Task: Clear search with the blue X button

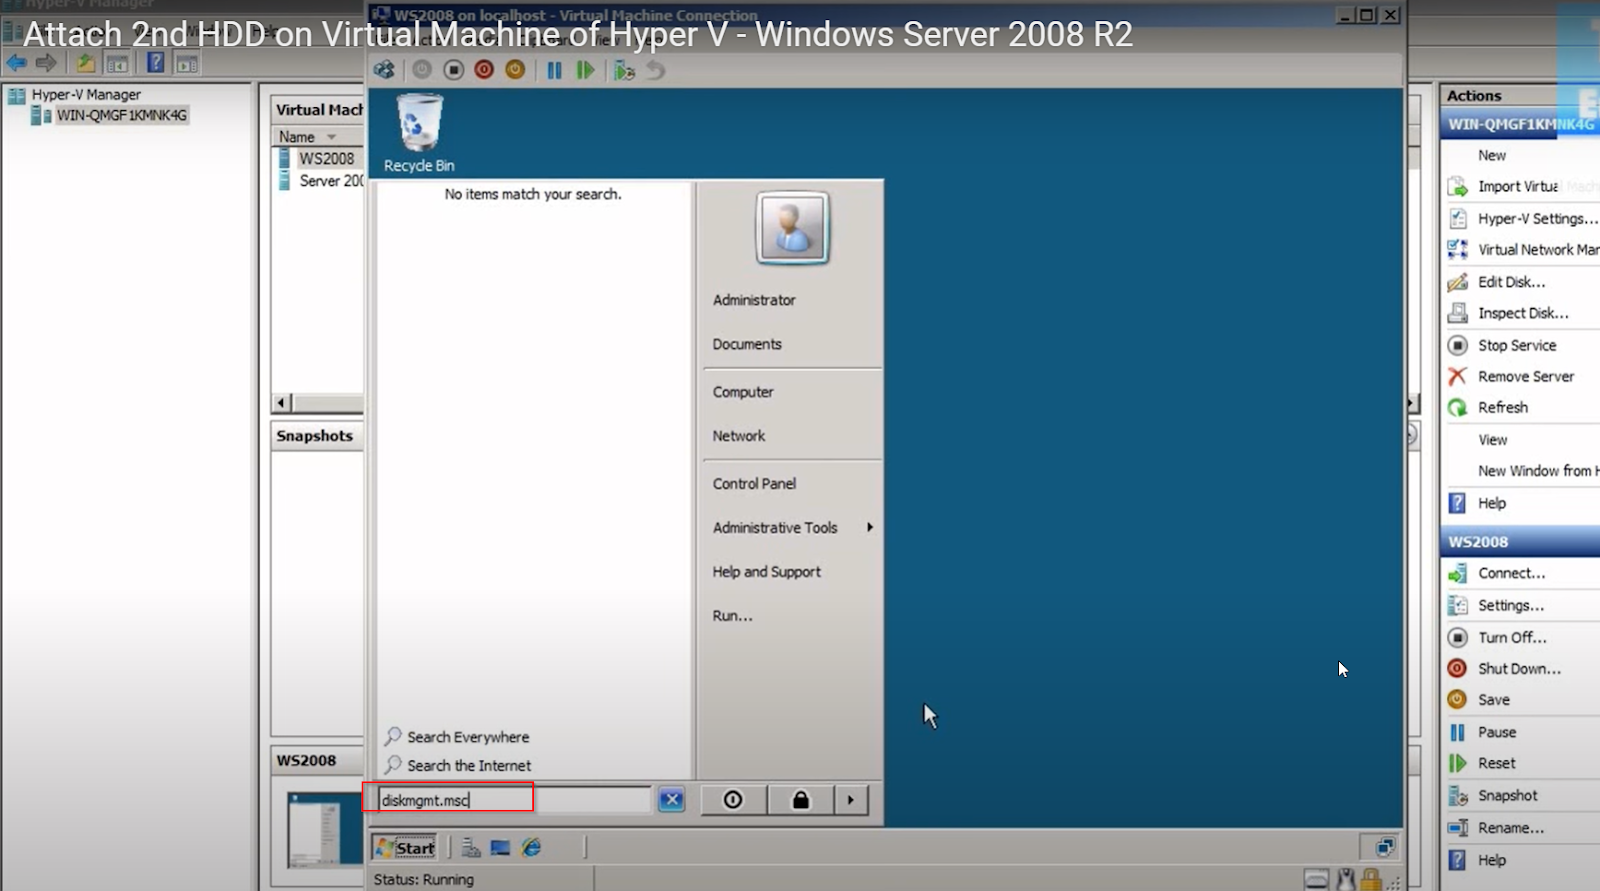Action: (672, 799)
